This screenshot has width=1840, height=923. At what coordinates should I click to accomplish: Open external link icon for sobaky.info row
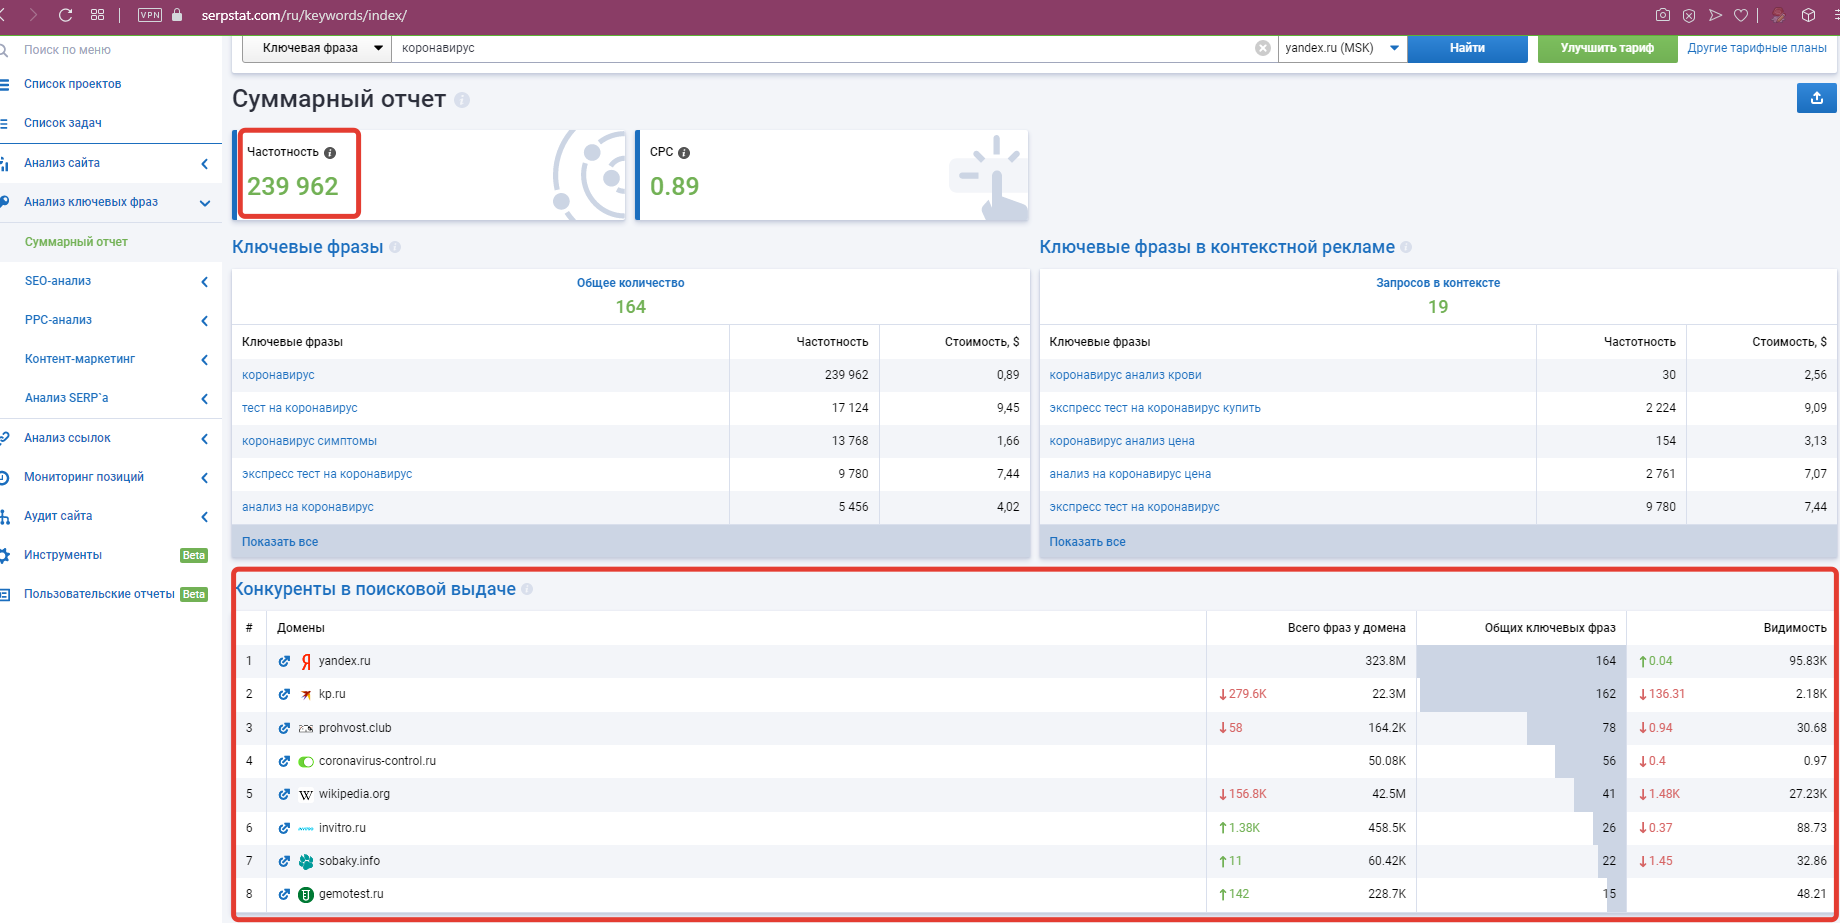tap(284, 861)
